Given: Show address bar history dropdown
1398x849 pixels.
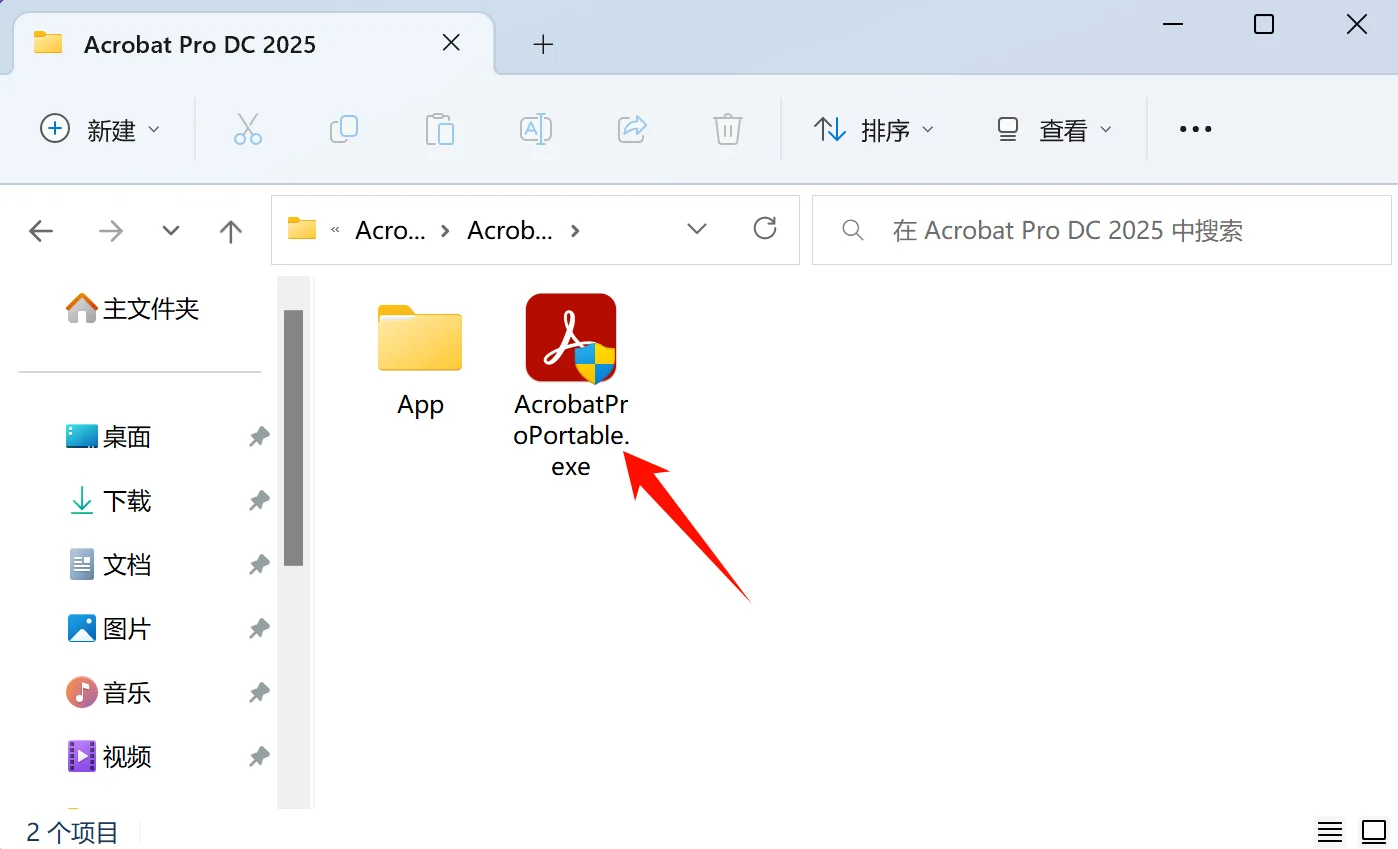Looking at the screenshot, I should [697, 229].
